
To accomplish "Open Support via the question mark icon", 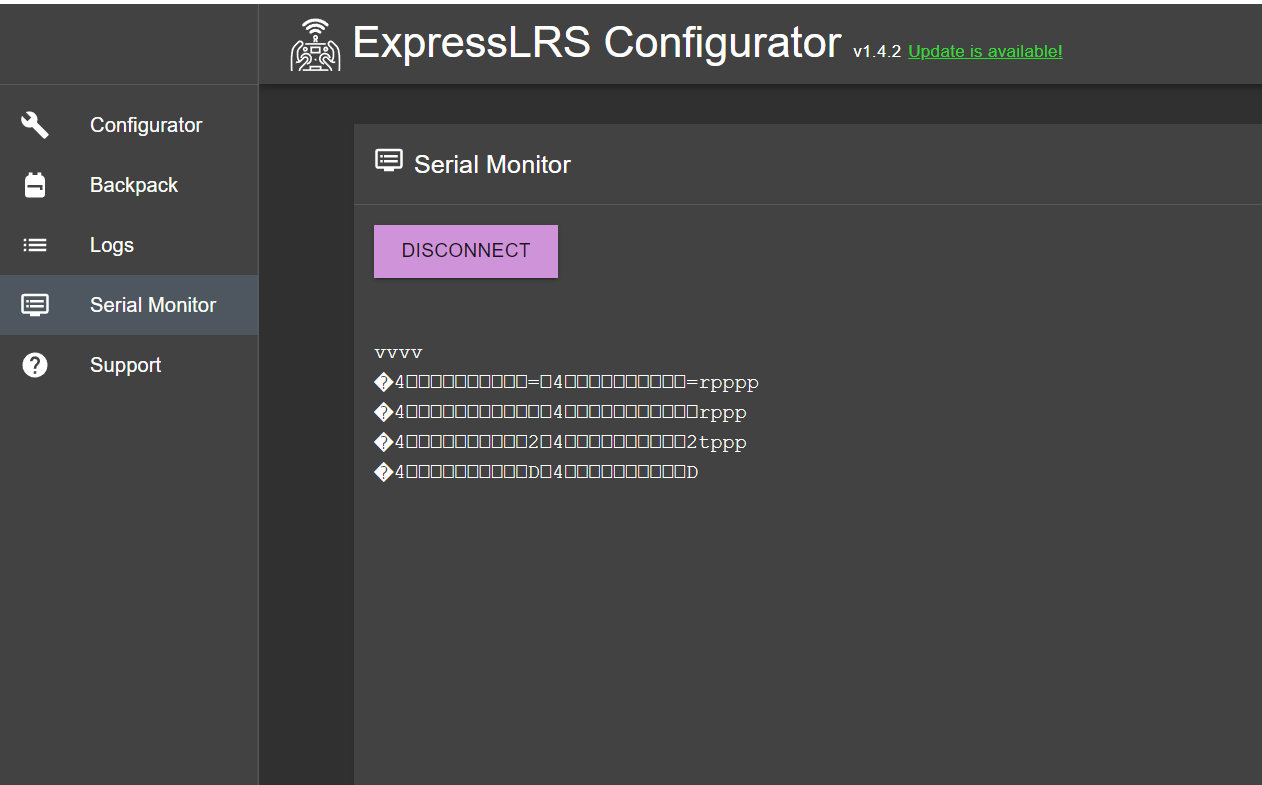I will (x=34, y=364).
